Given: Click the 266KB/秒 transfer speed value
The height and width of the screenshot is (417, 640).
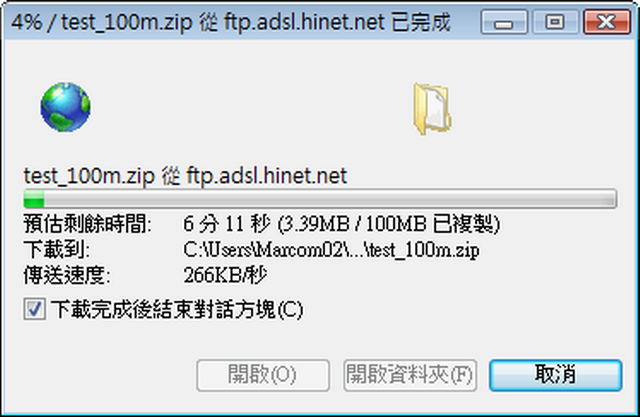Looking at the screenshot, I should pyautogui.click(x=225, y=275).
